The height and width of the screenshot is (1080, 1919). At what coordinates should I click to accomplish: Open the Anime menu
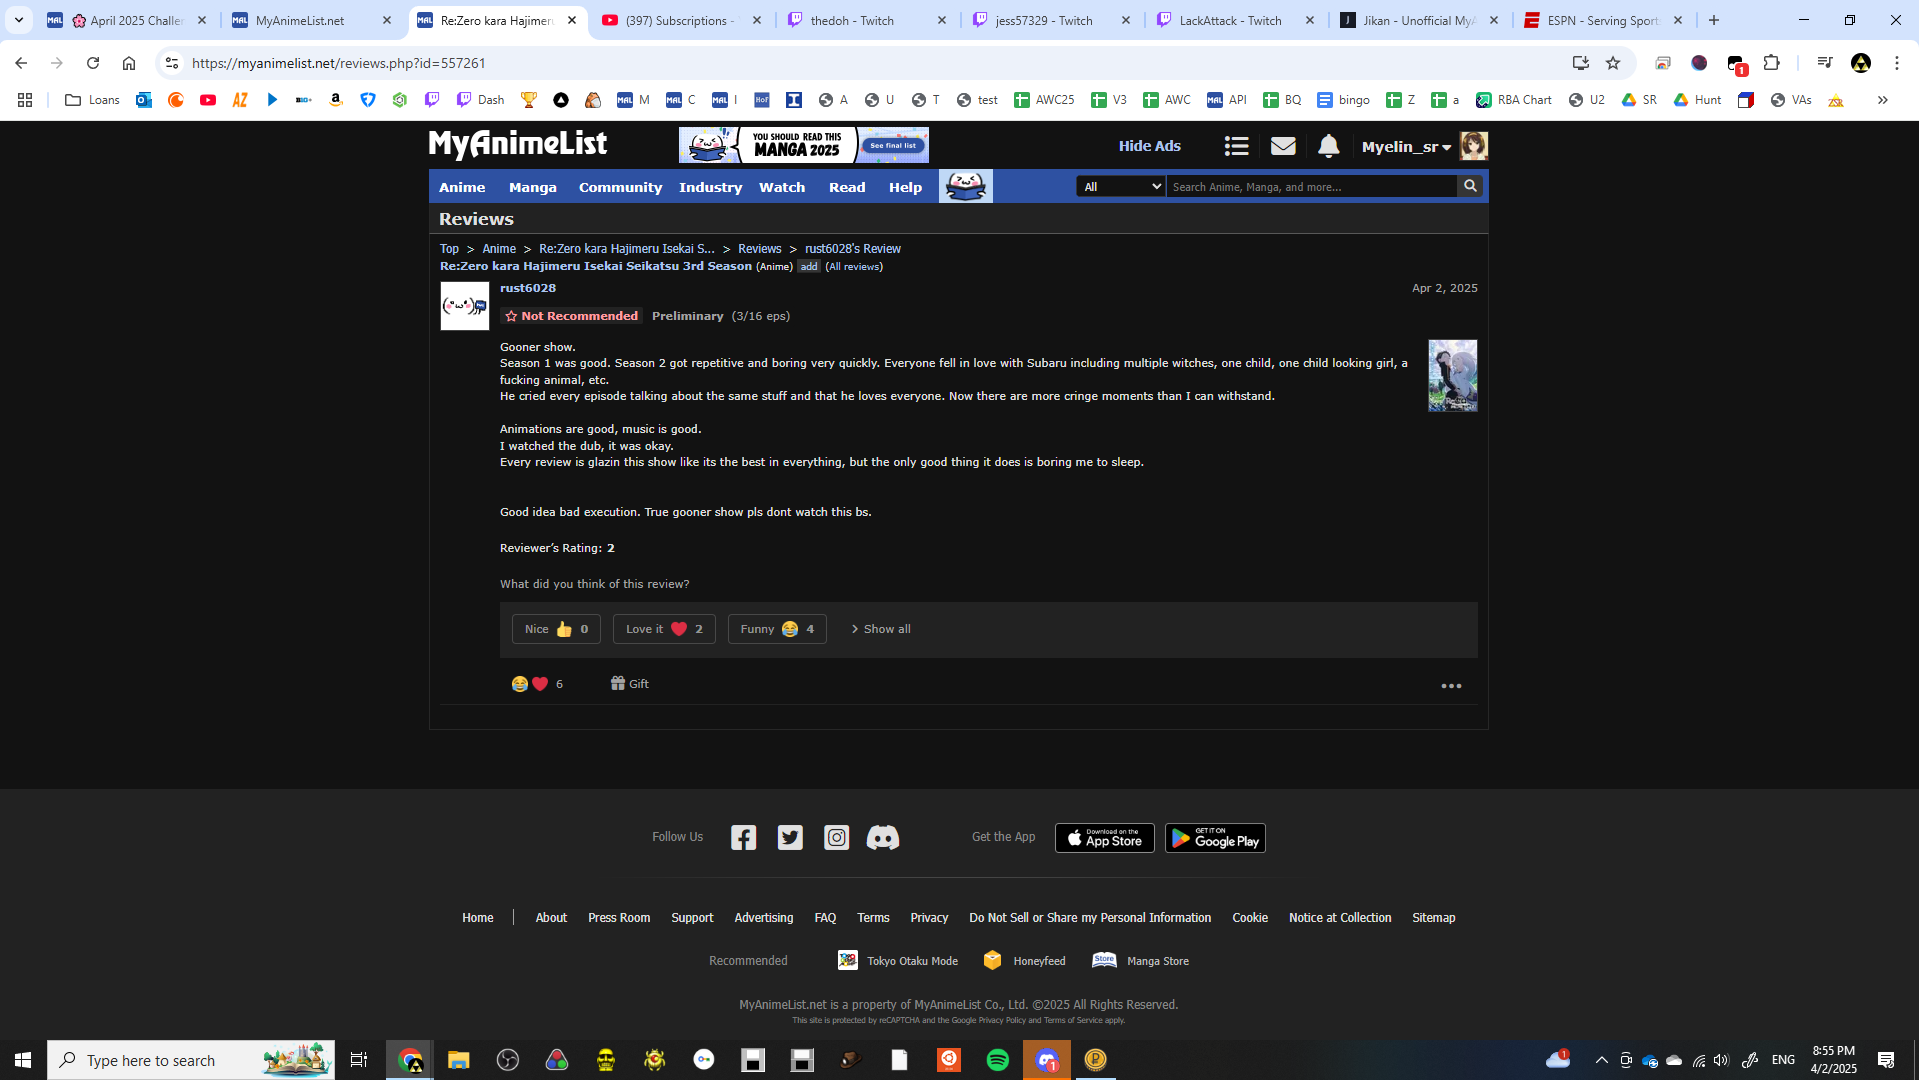(462, 187)
